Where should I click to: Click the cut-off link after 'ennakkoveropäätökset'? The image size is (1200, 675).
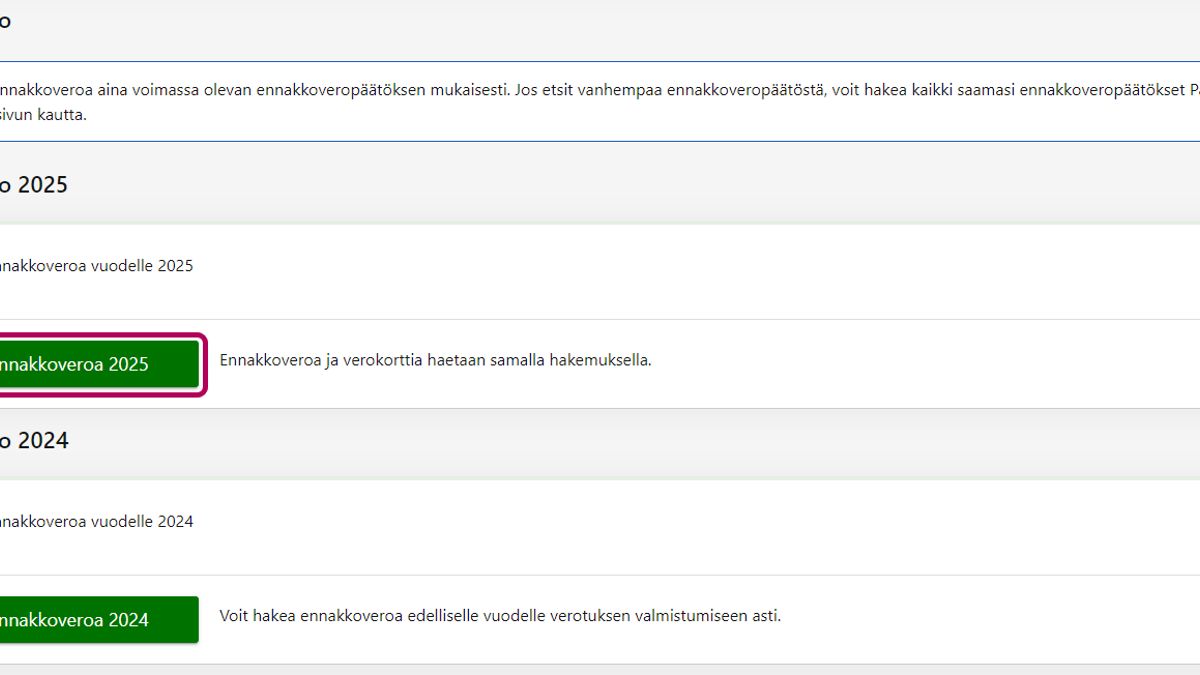click(x=1194, y=90)
